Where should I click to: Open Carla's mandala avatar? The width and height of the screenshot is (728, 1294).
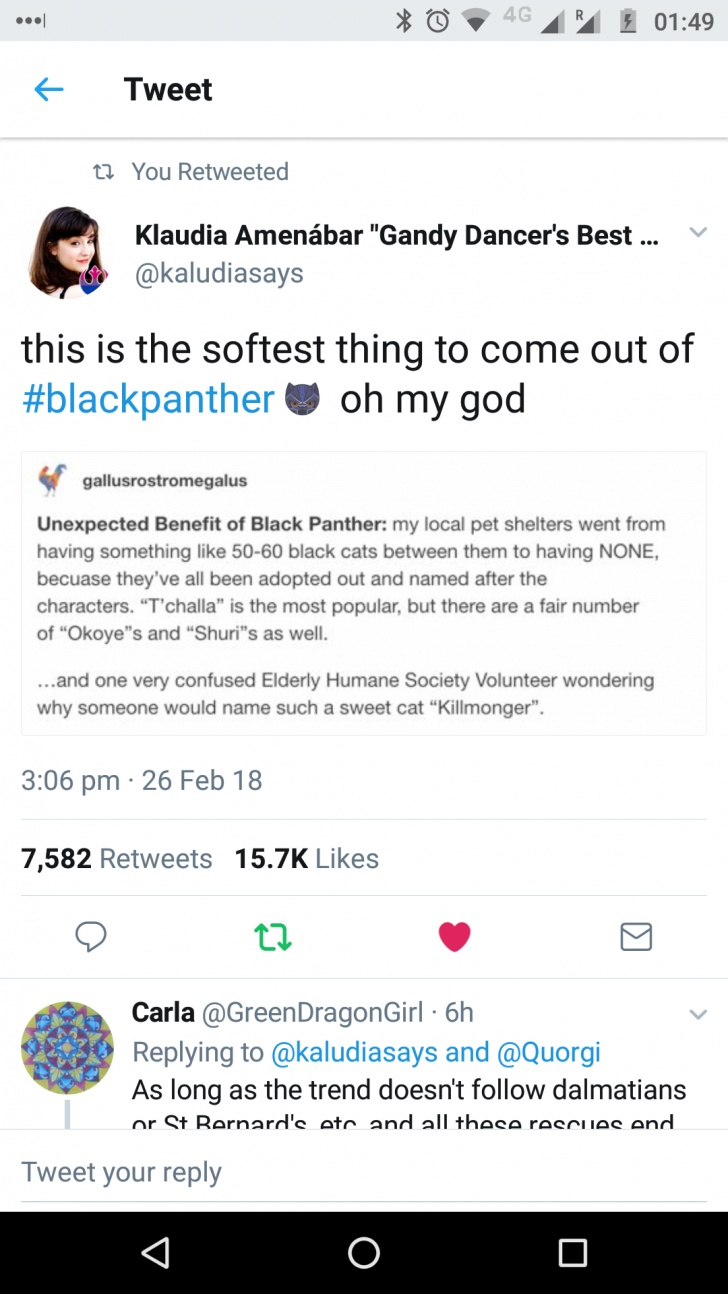click(67, 1047)
